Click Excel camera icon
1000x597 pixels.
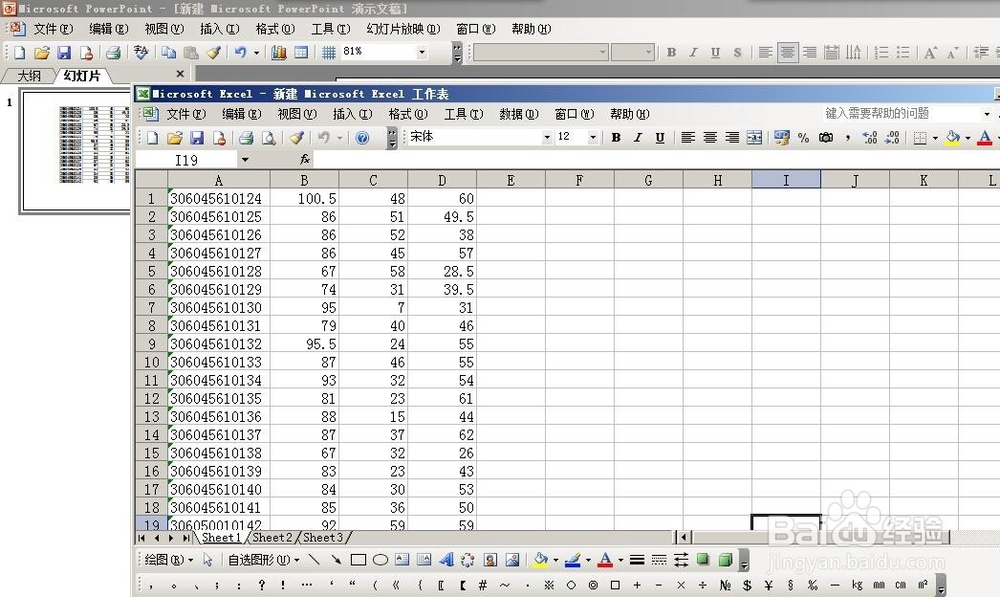pos(826,137)
